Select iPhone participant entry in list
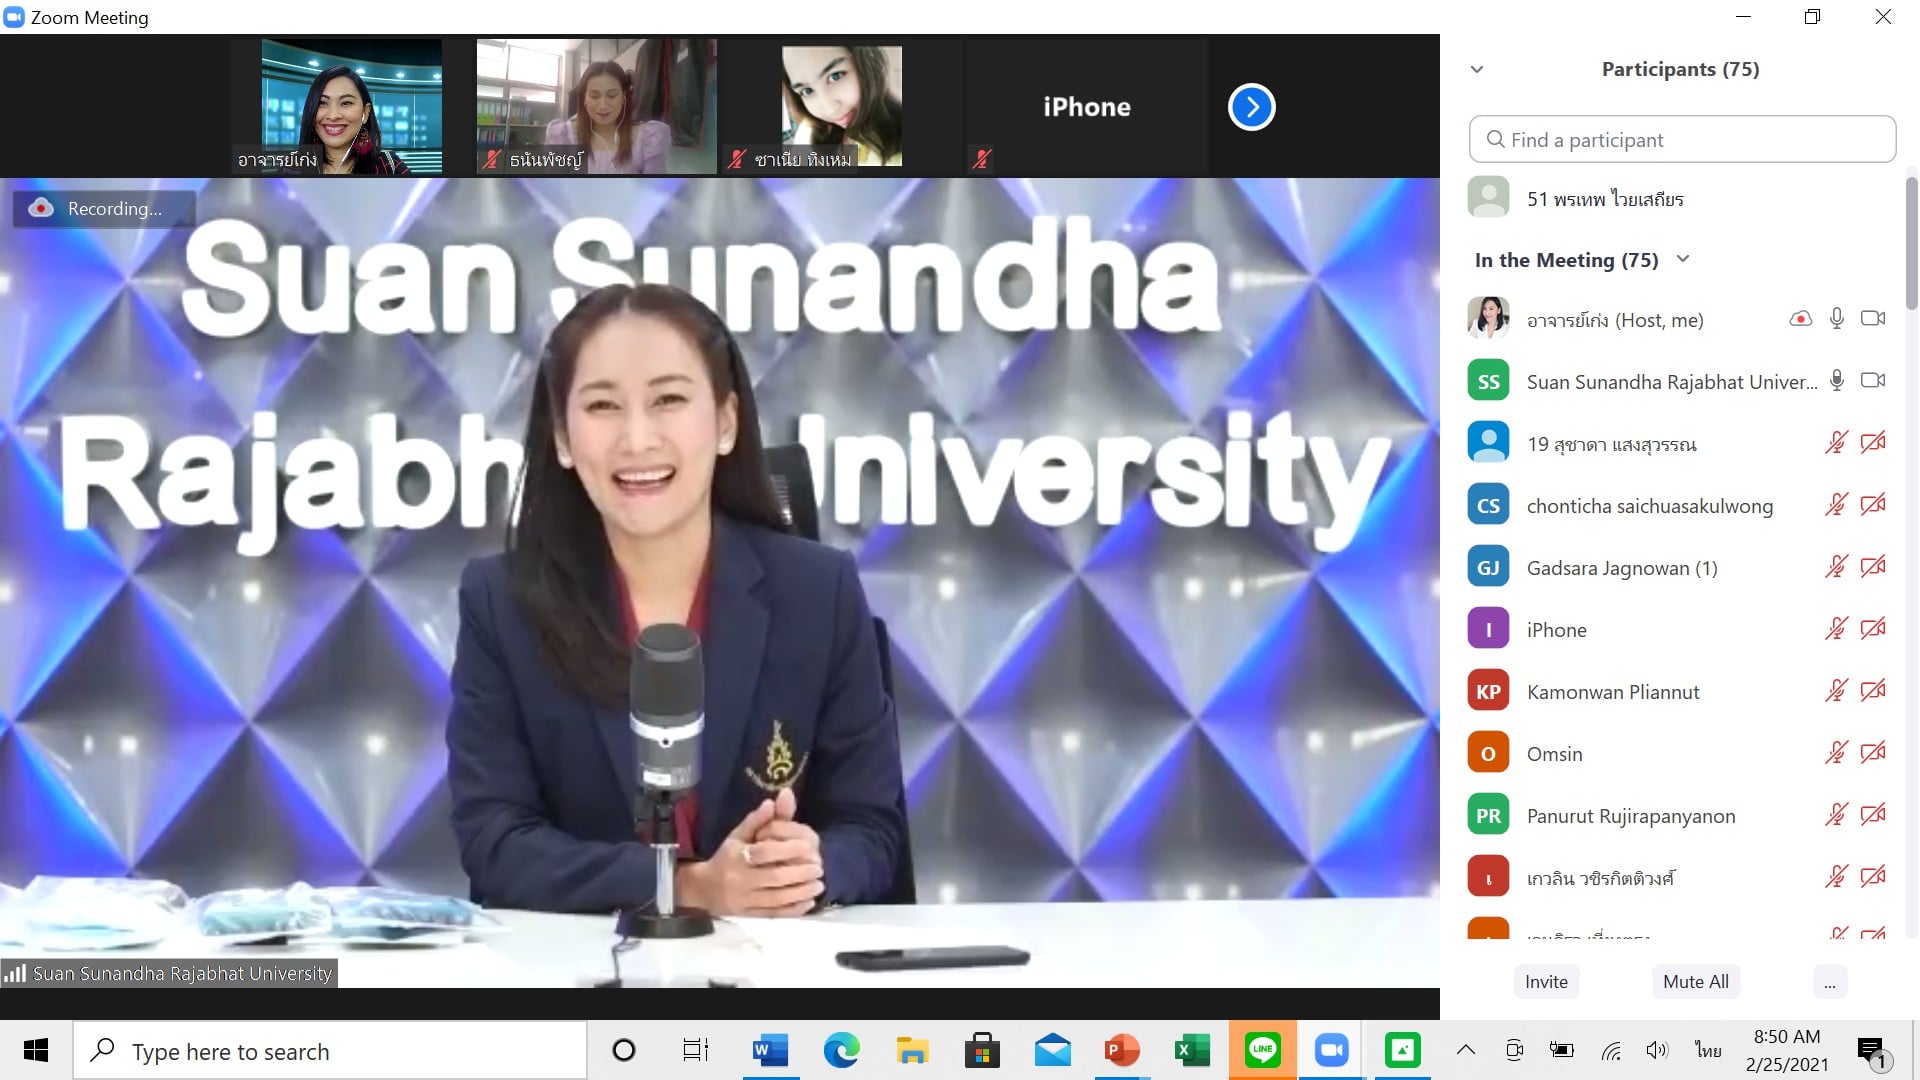The image size is (1920, 1080). (1556, 630)
